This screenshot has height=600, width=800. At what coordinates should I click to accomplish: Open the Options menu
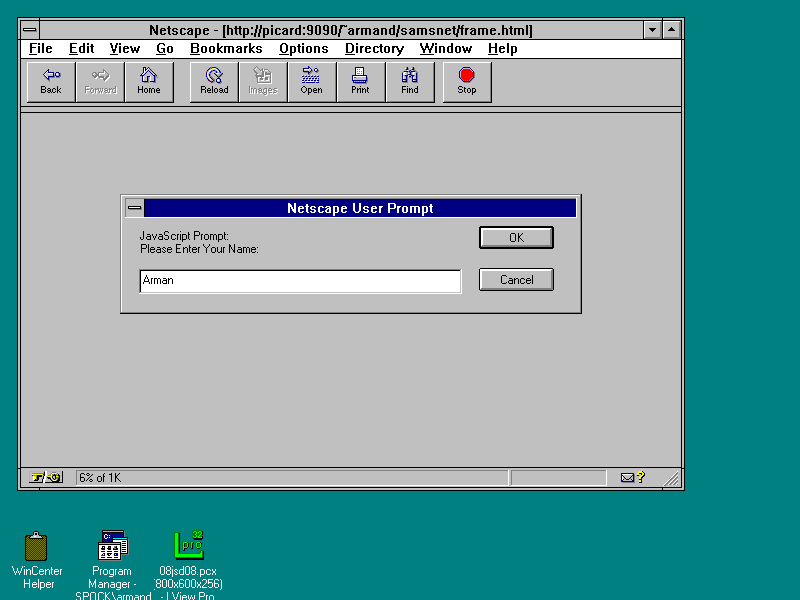303,48
